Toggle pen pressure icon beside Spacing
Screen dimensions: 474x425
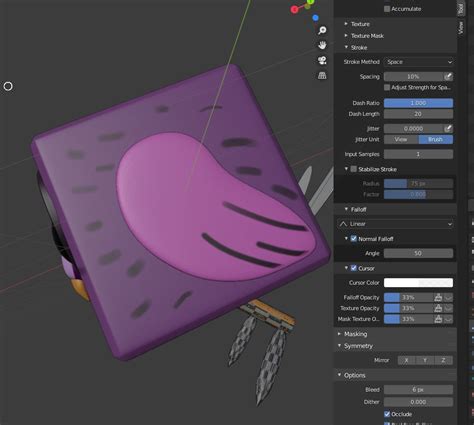pyautogui.click(x=448, y=77)
